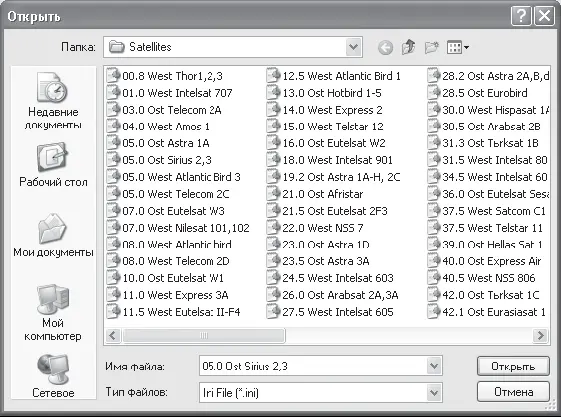Select file icon of 28.5 Ost Eurobird
The height and width of the screenshot is (417, 561).
434,93
